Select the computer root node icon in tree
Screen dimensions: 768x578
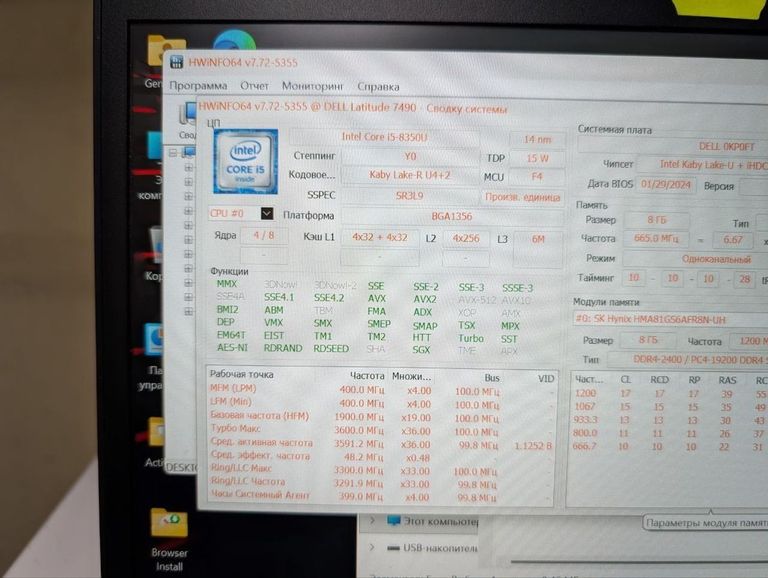tap(189, 153)
